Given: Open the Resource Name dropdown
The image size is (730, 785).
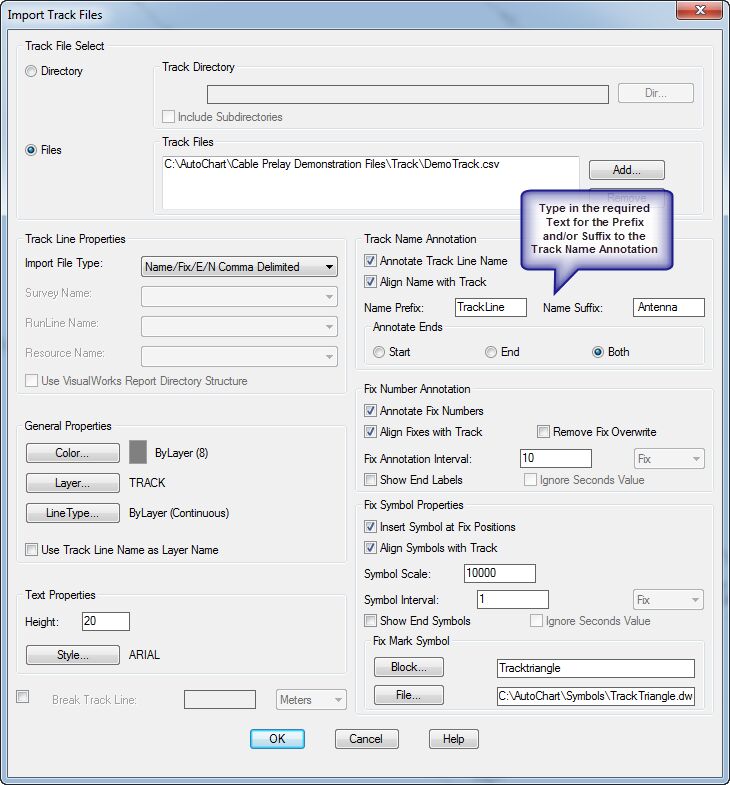Looking at the screenshot, I should (x=239, y=356).
